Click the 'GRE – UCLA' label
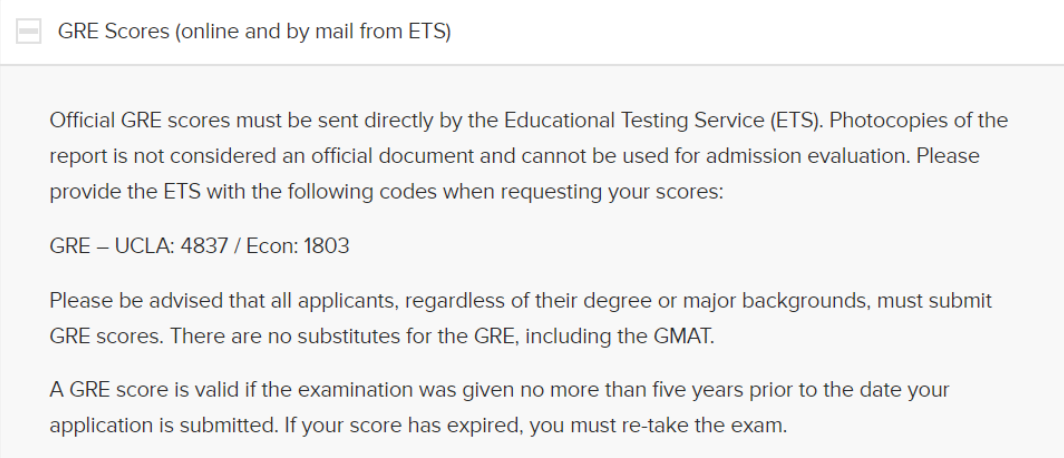 click(112, 246)
